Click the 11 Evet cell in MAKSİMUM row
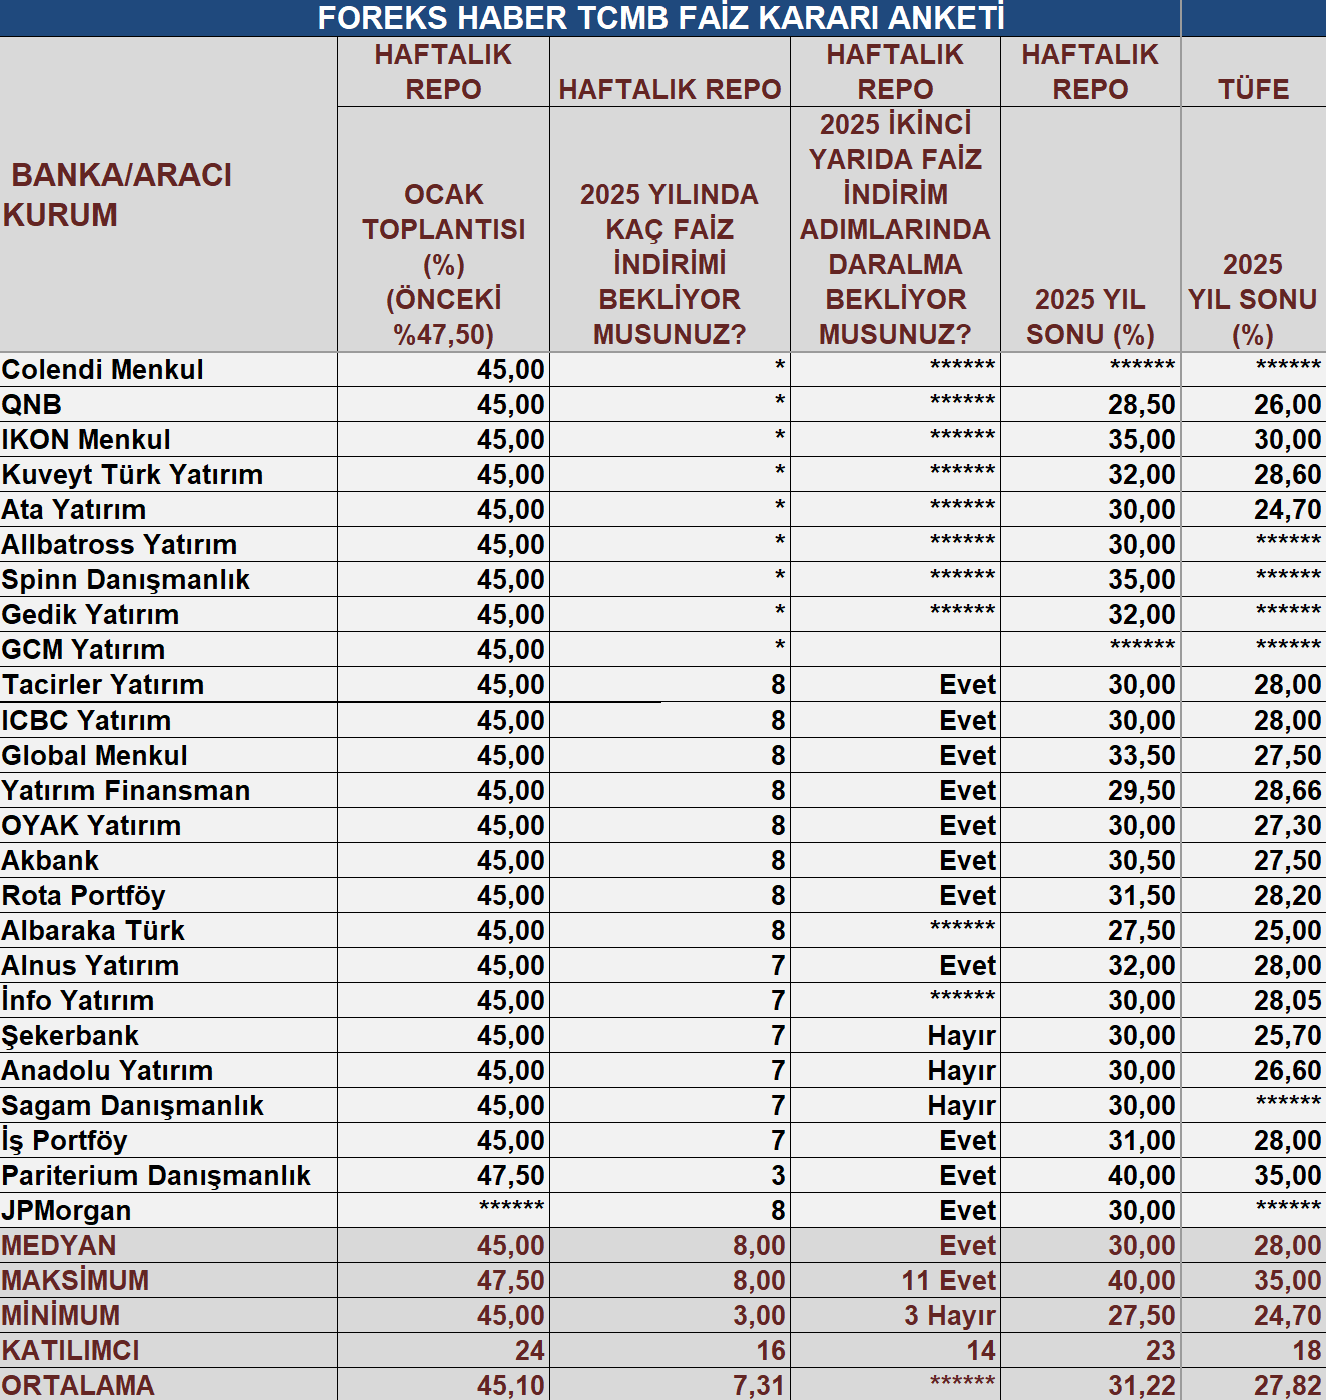 coord(947,1281)
